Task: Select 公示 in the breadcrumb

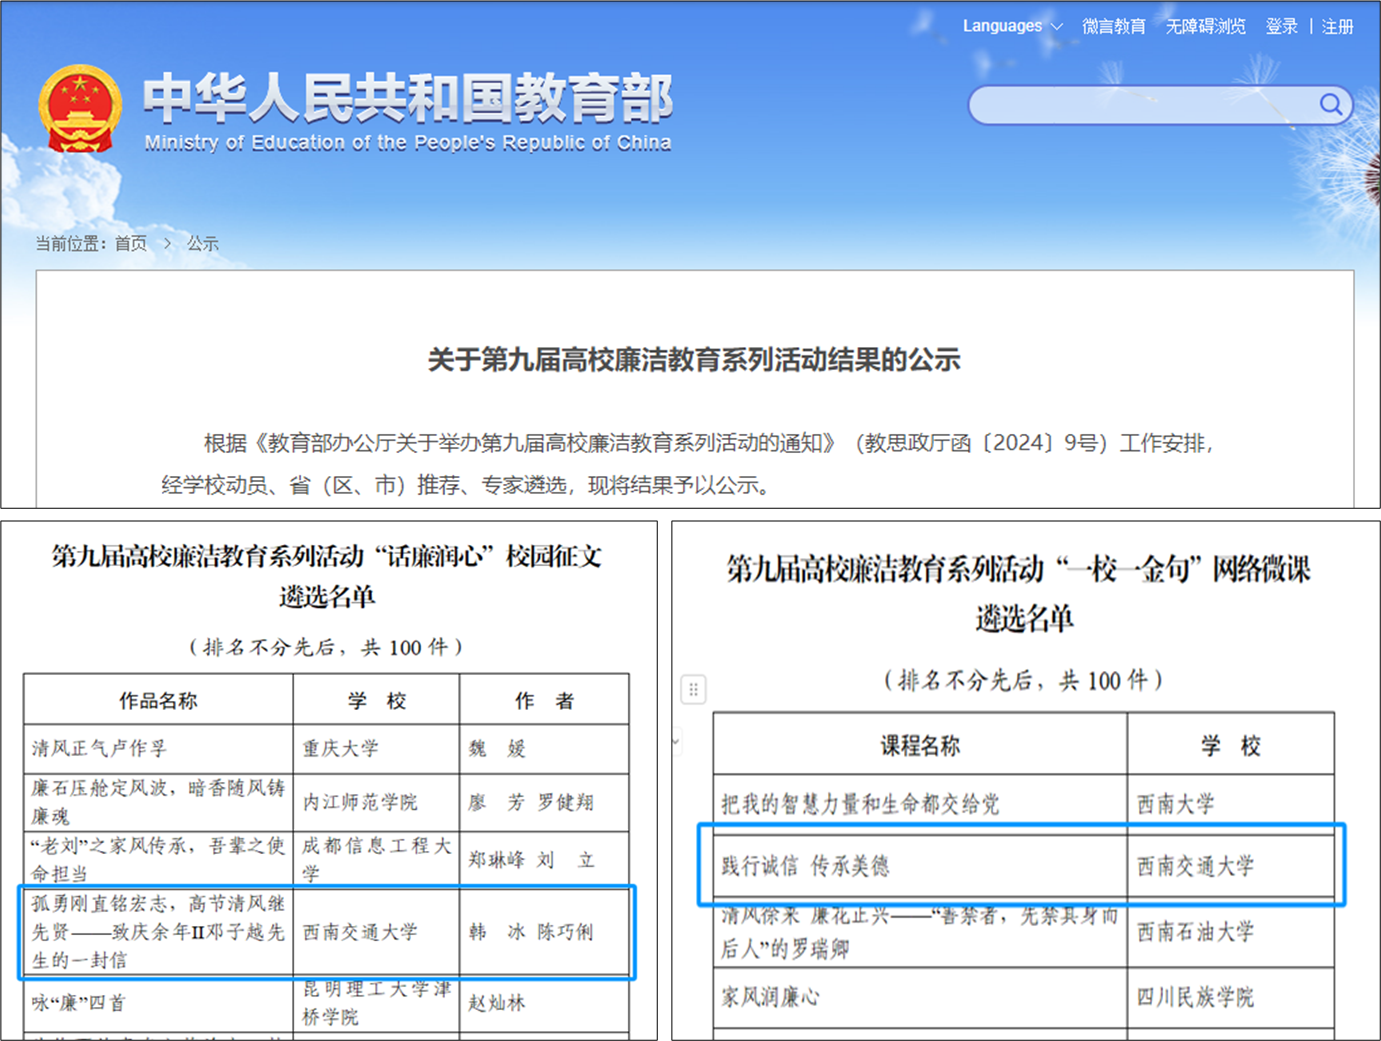Action: pos(202,243)
